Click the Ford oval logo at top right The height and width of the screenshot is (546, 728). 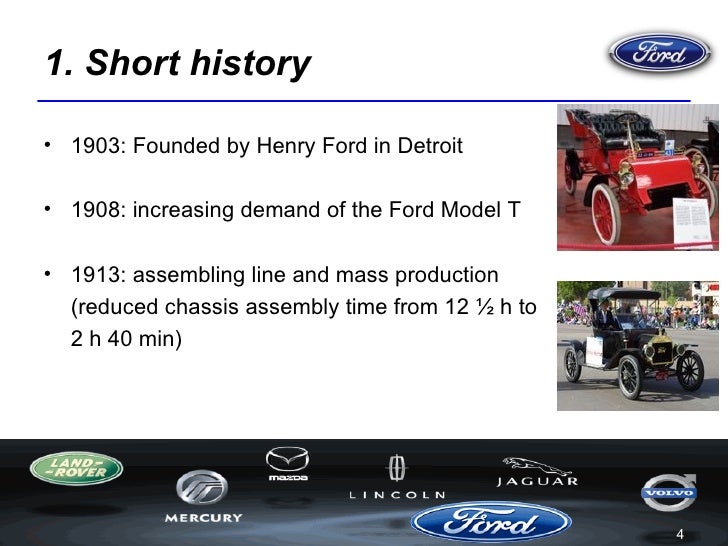pos(659,52)
